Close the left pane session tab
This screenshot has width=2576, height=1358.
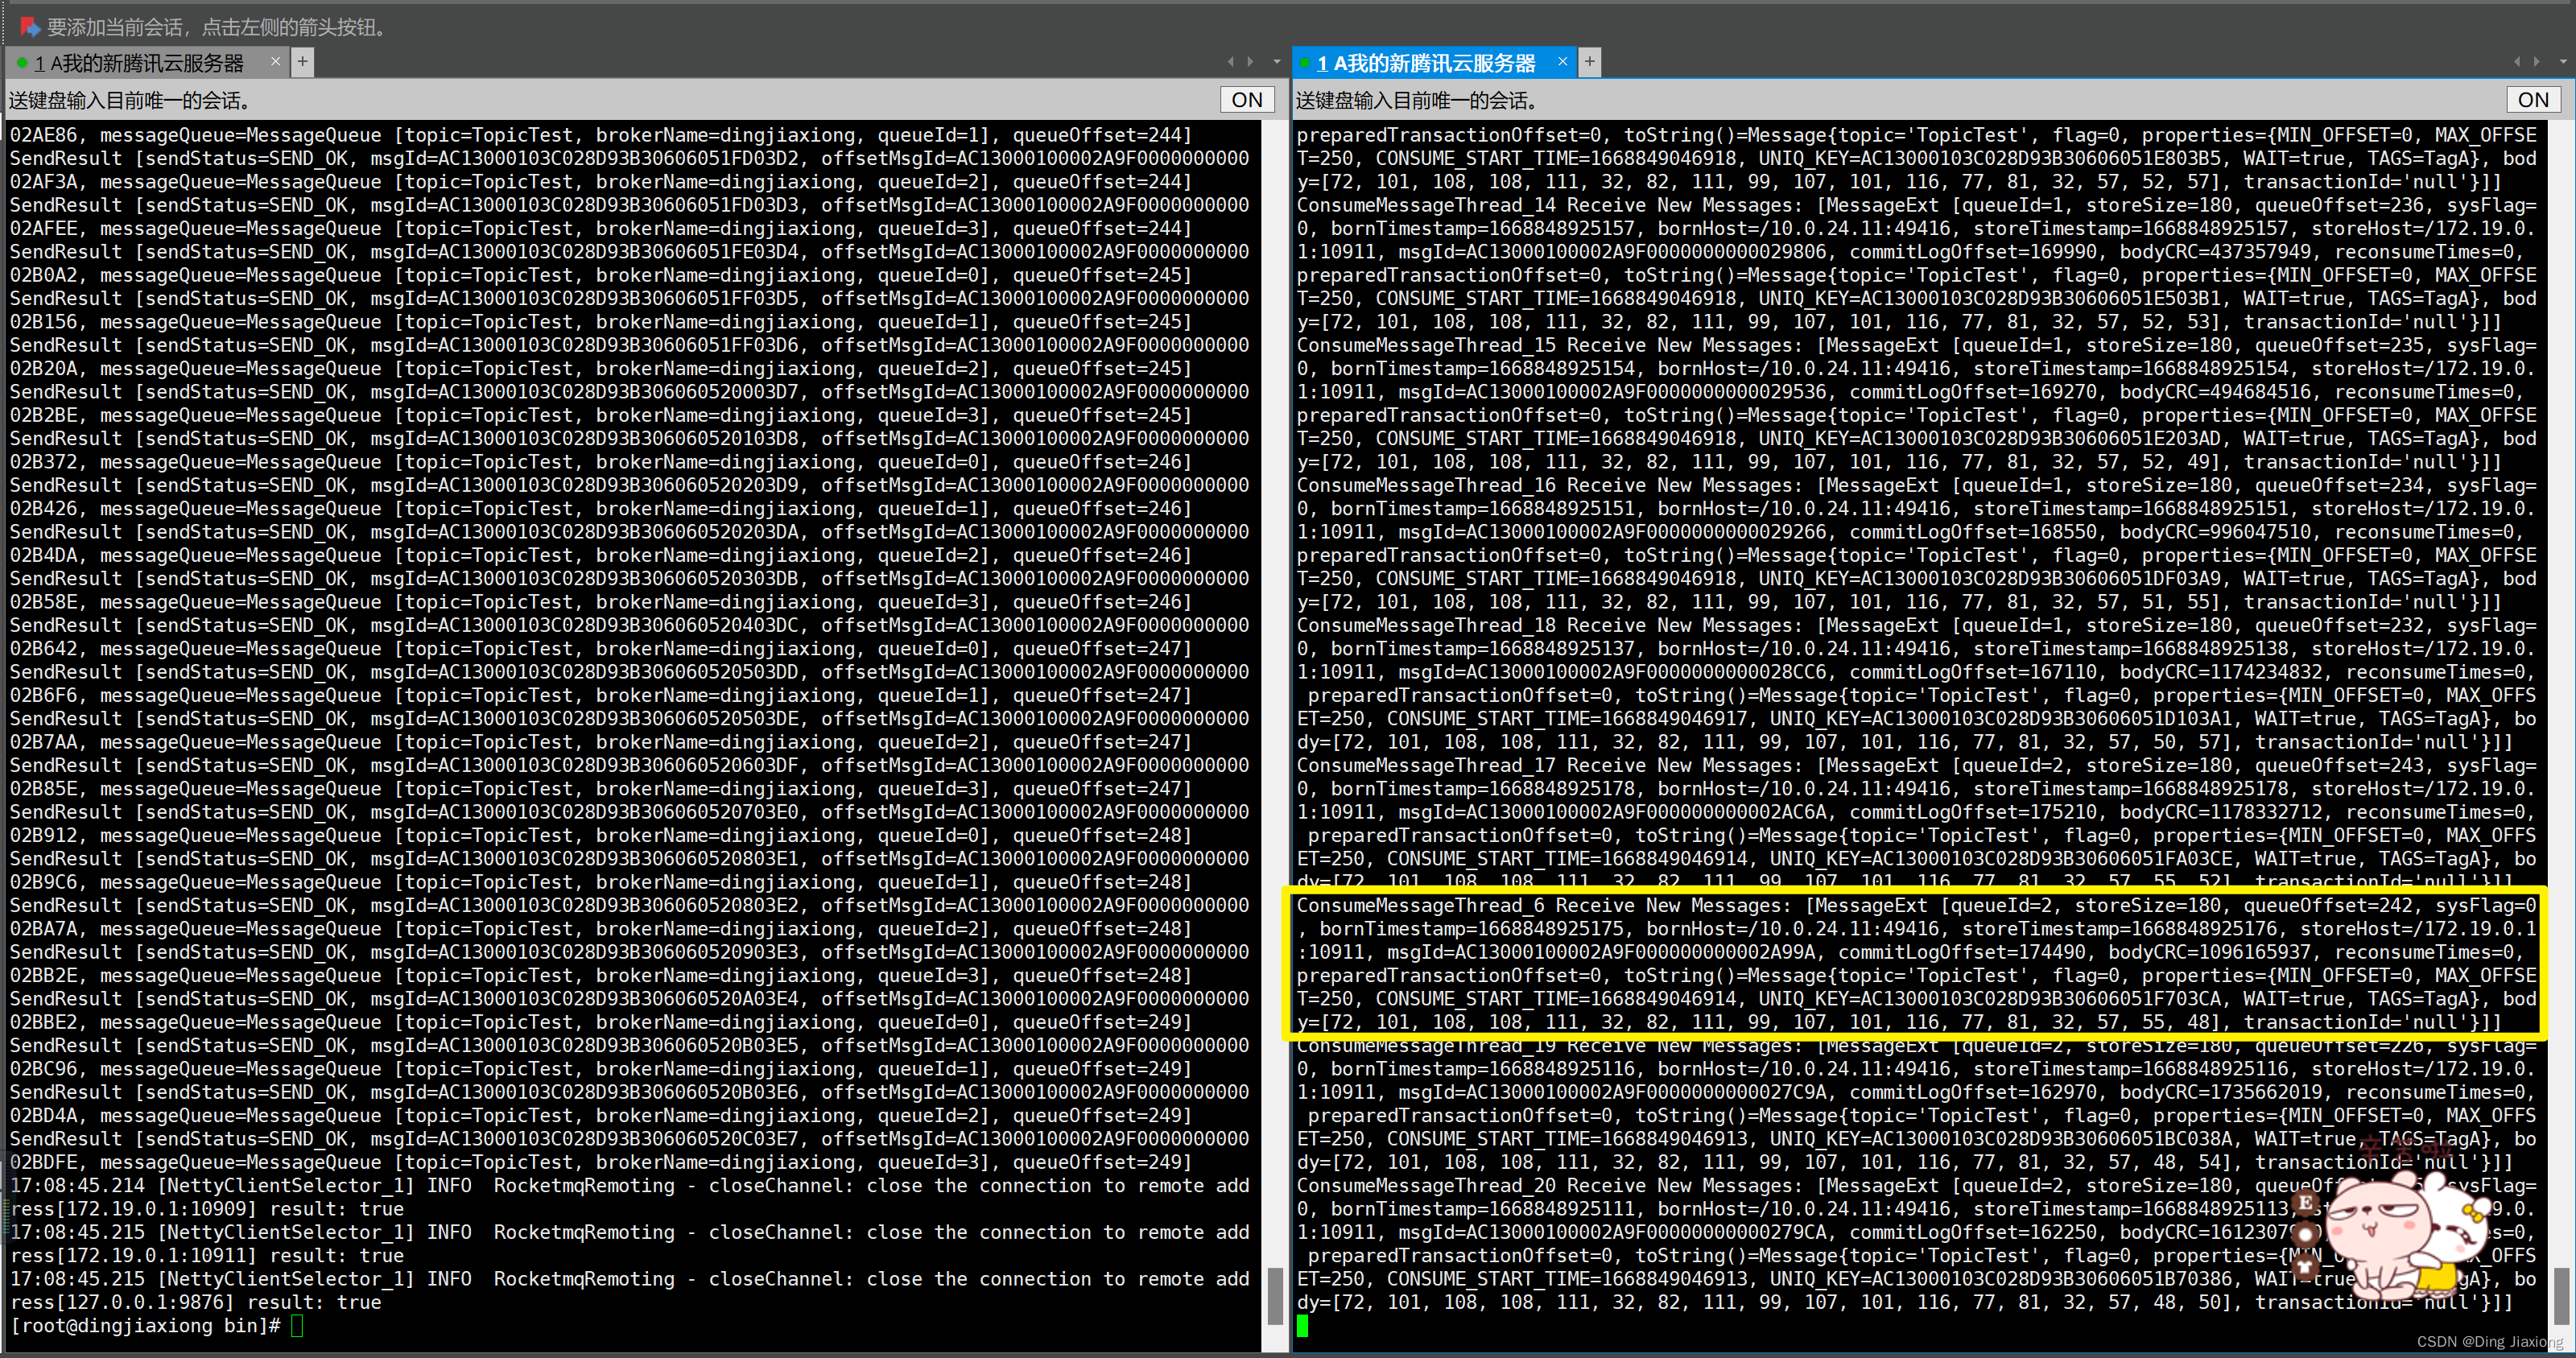click(x=276, y=63)
